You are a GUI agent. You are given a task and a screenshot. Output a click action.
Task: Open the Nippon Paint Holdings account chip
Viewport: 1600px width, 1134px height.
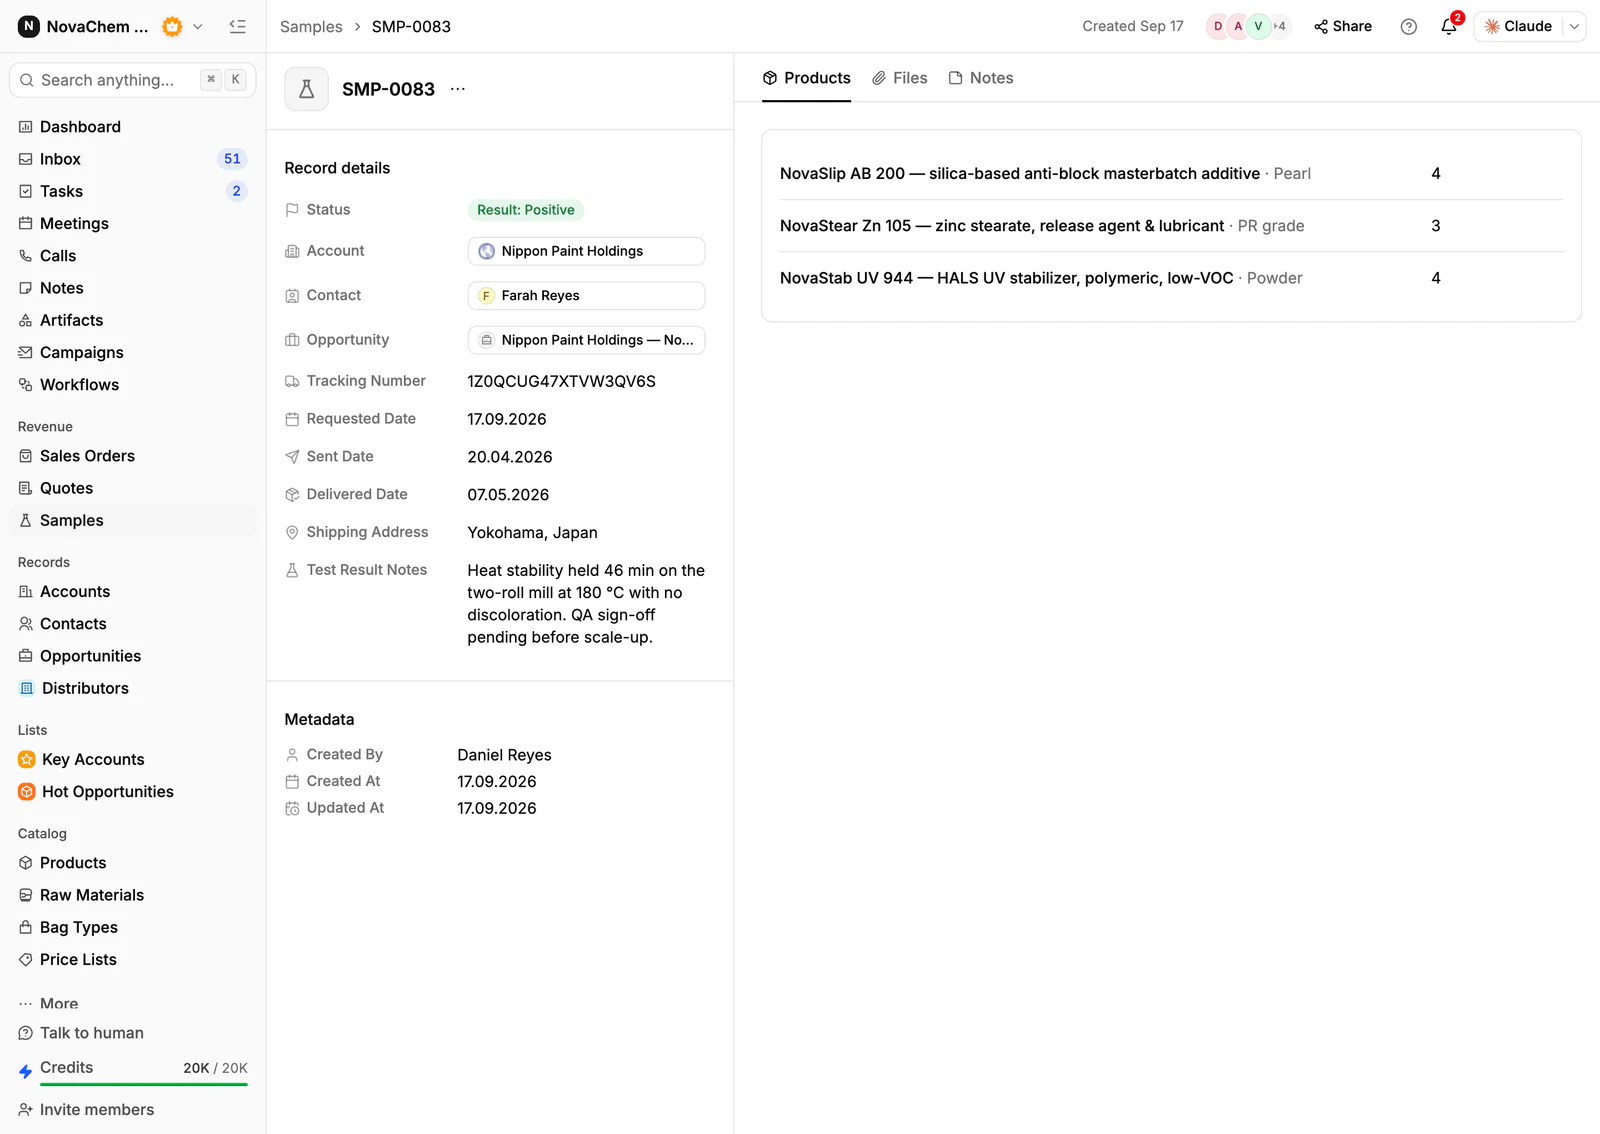tap(586, 251)
